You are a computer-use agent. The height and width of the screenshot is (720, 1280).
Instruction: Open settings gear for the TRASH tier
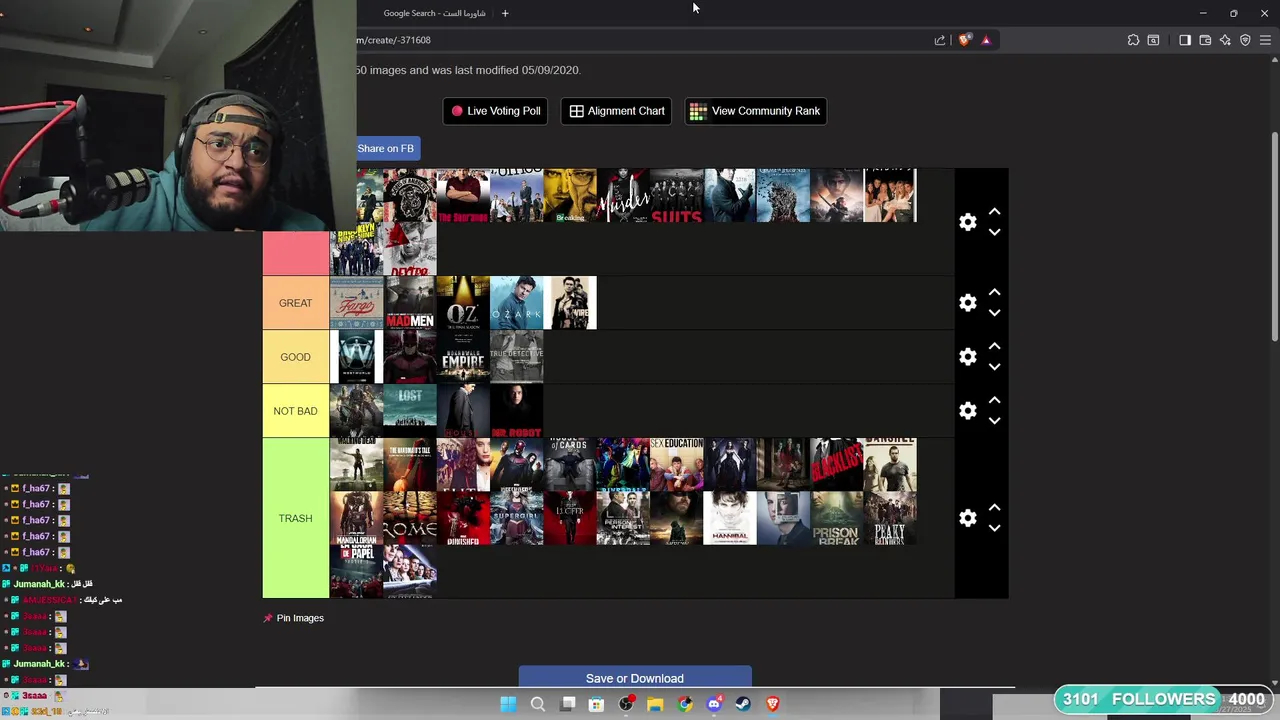967,518
